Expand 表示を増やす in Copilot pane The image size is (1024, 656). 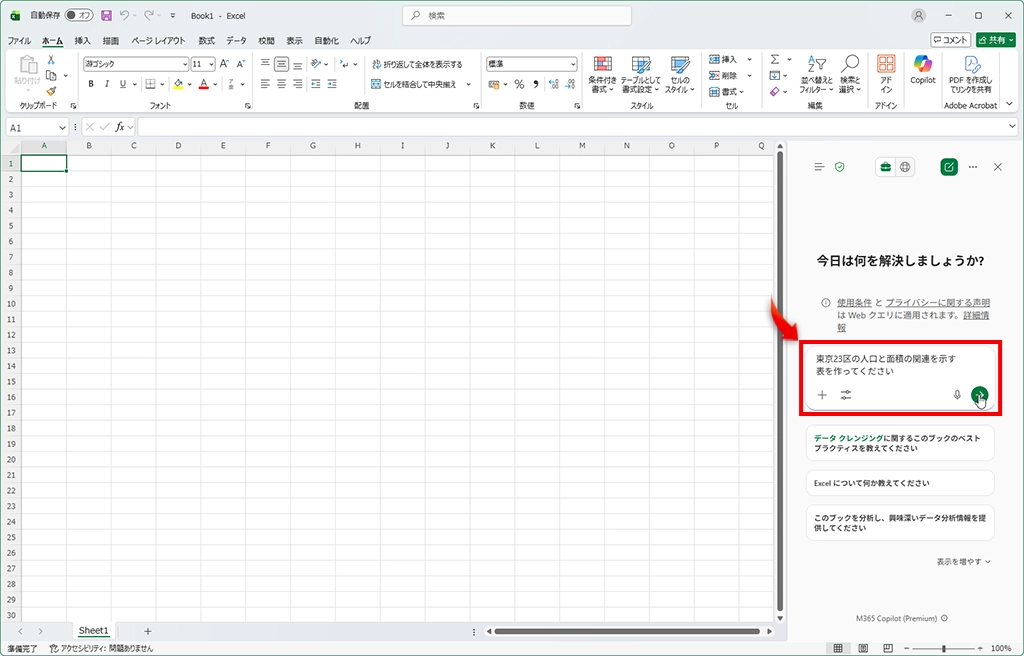pos(963,562)
